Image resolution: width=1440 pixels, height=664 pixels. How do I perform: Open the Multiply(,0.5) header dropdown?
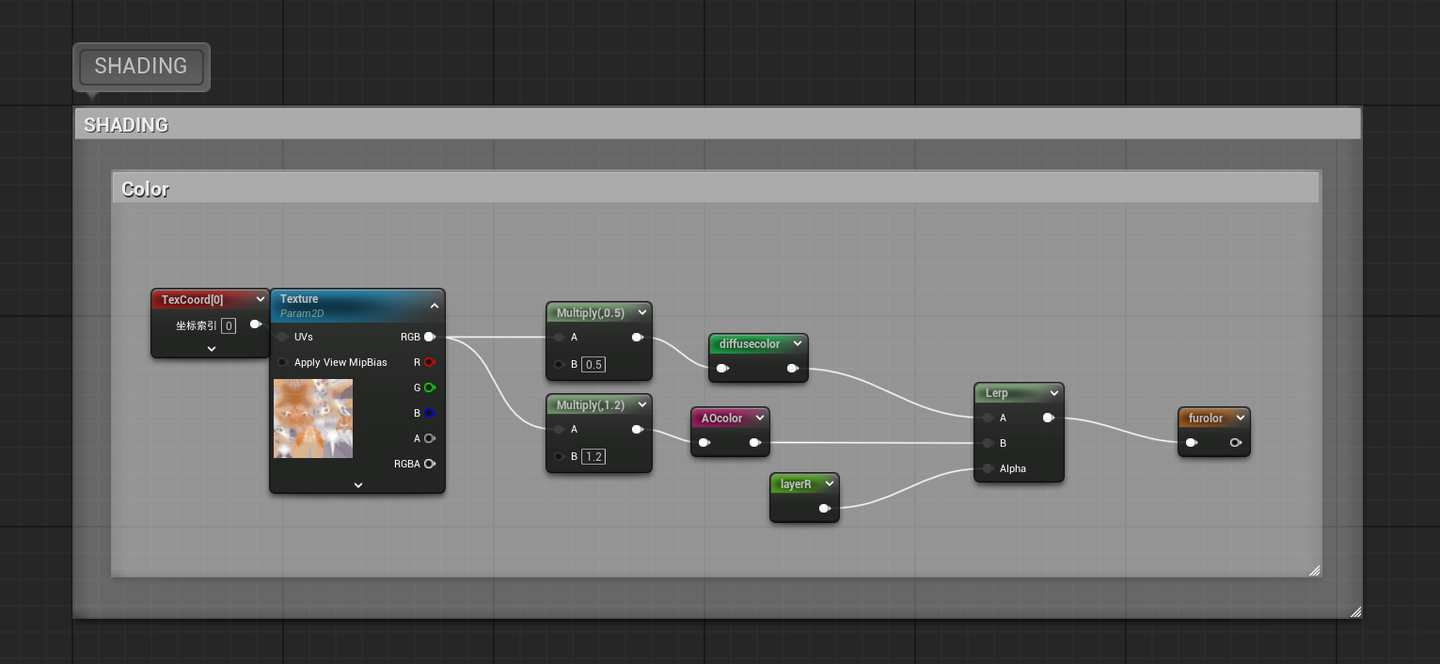(641, 313)
